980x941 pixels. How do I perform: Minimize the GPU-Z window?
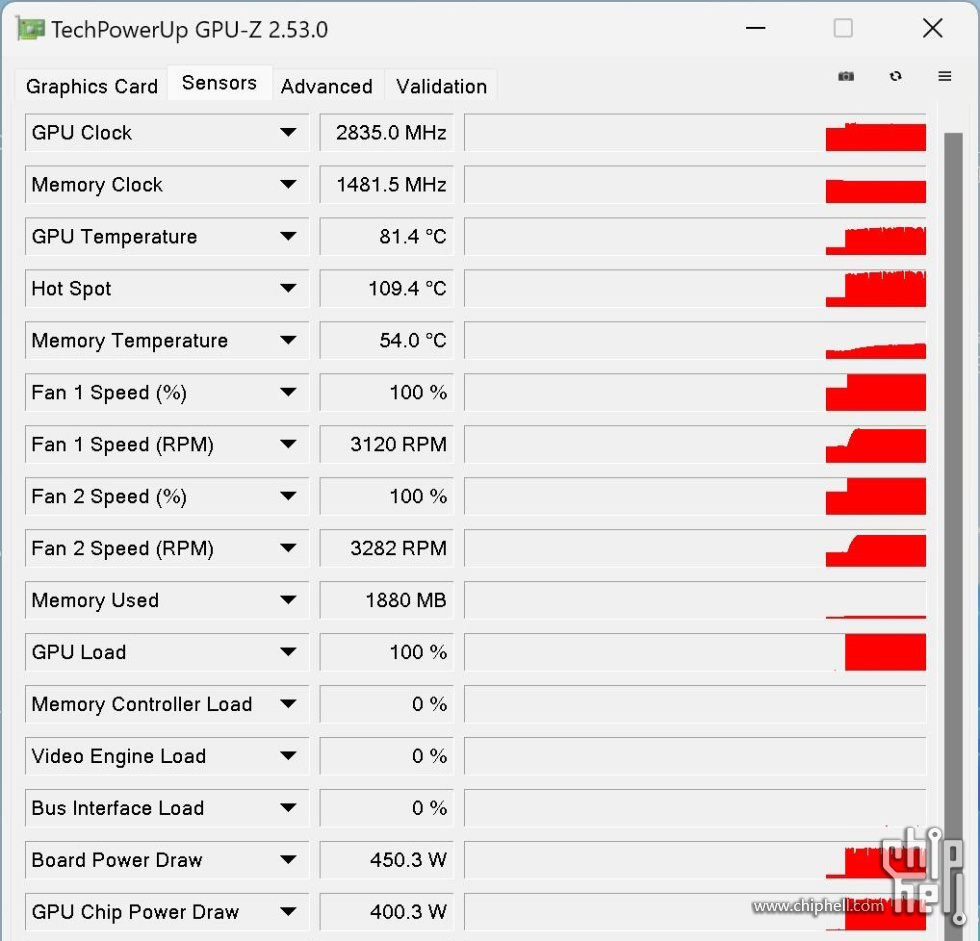click(756, 28)
